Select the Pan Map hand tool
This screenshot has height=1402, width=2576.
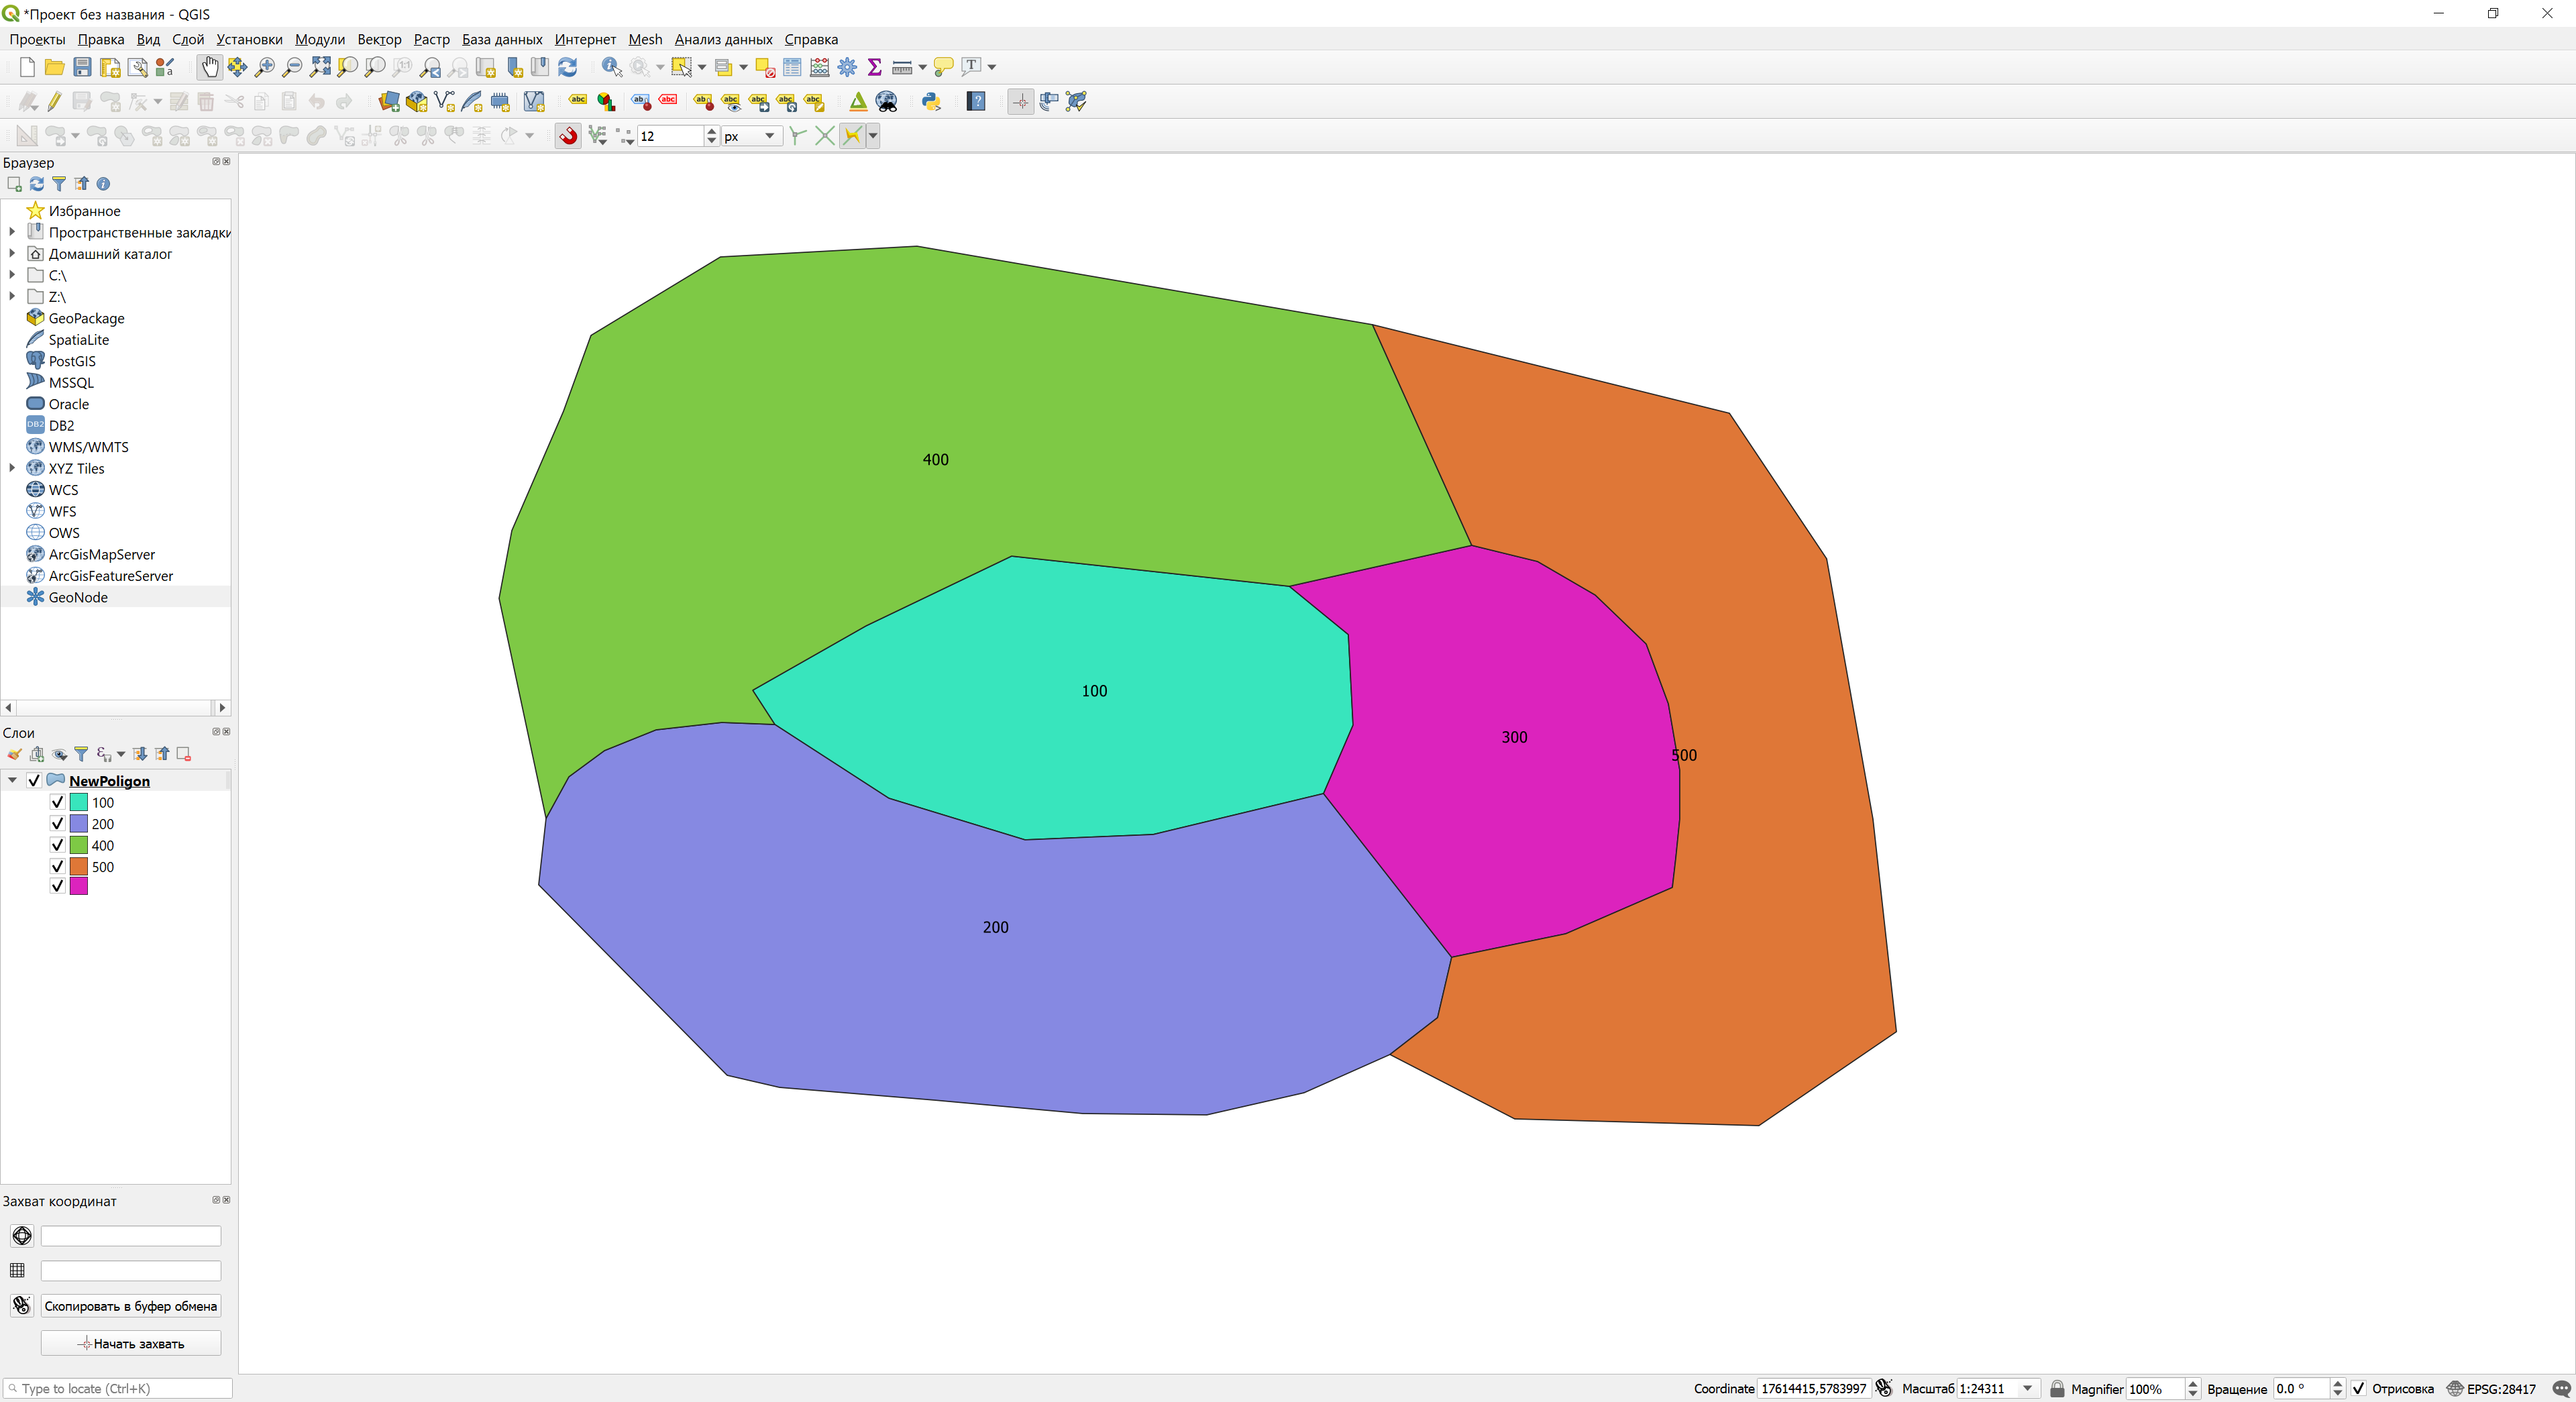tap(209, 67)
